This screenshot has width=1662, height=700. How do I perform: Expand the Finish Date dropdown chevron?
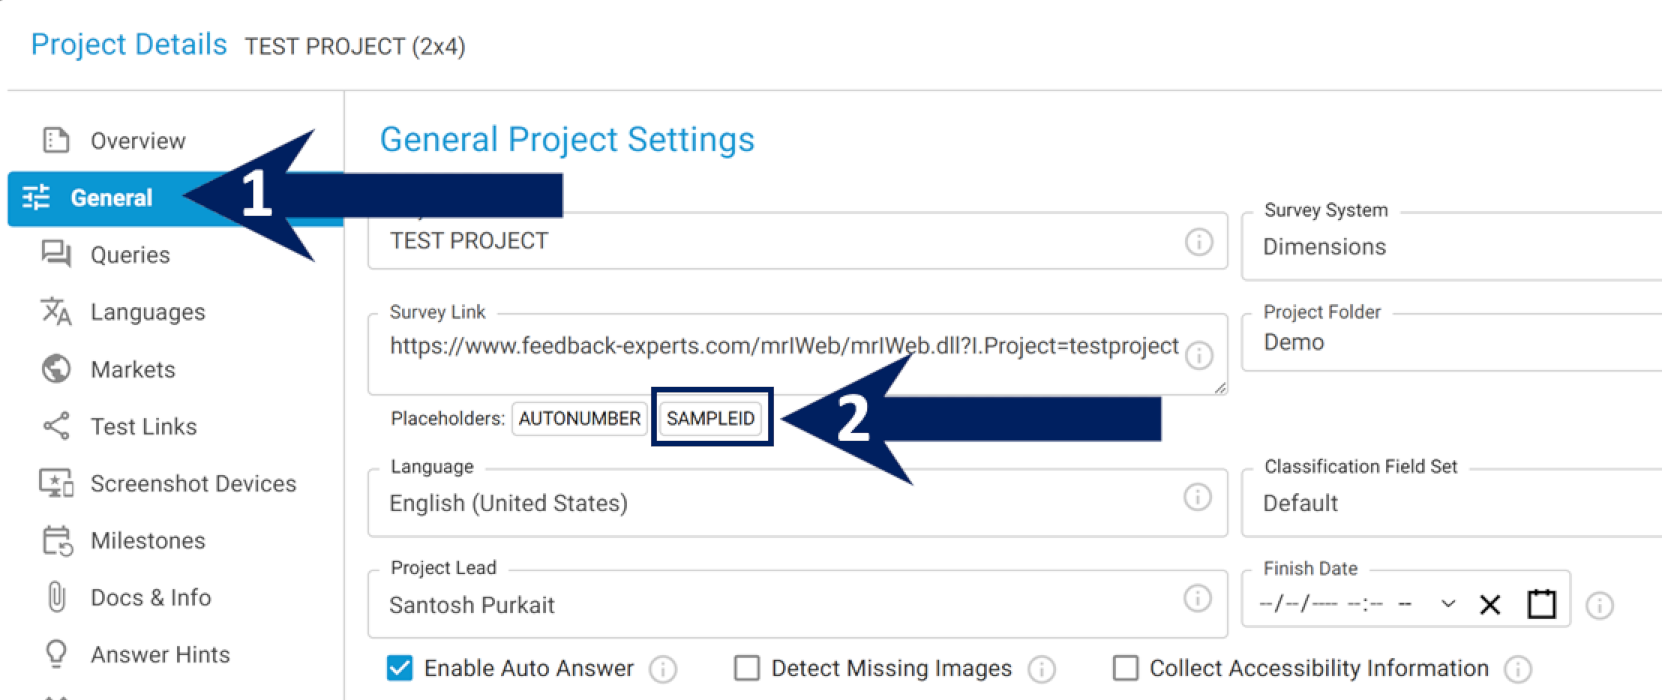[1447, 604]
